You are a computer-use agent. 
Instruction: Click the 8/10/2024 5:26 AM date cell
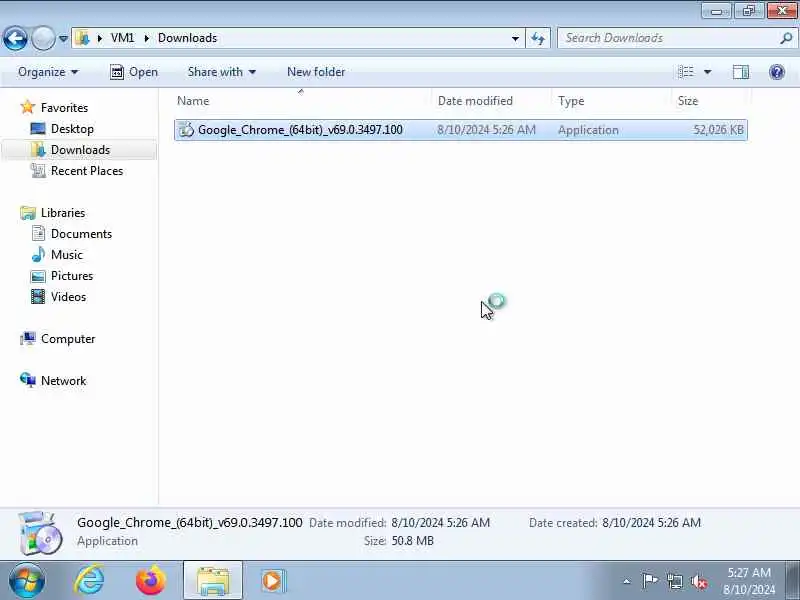tap(486, 130)
